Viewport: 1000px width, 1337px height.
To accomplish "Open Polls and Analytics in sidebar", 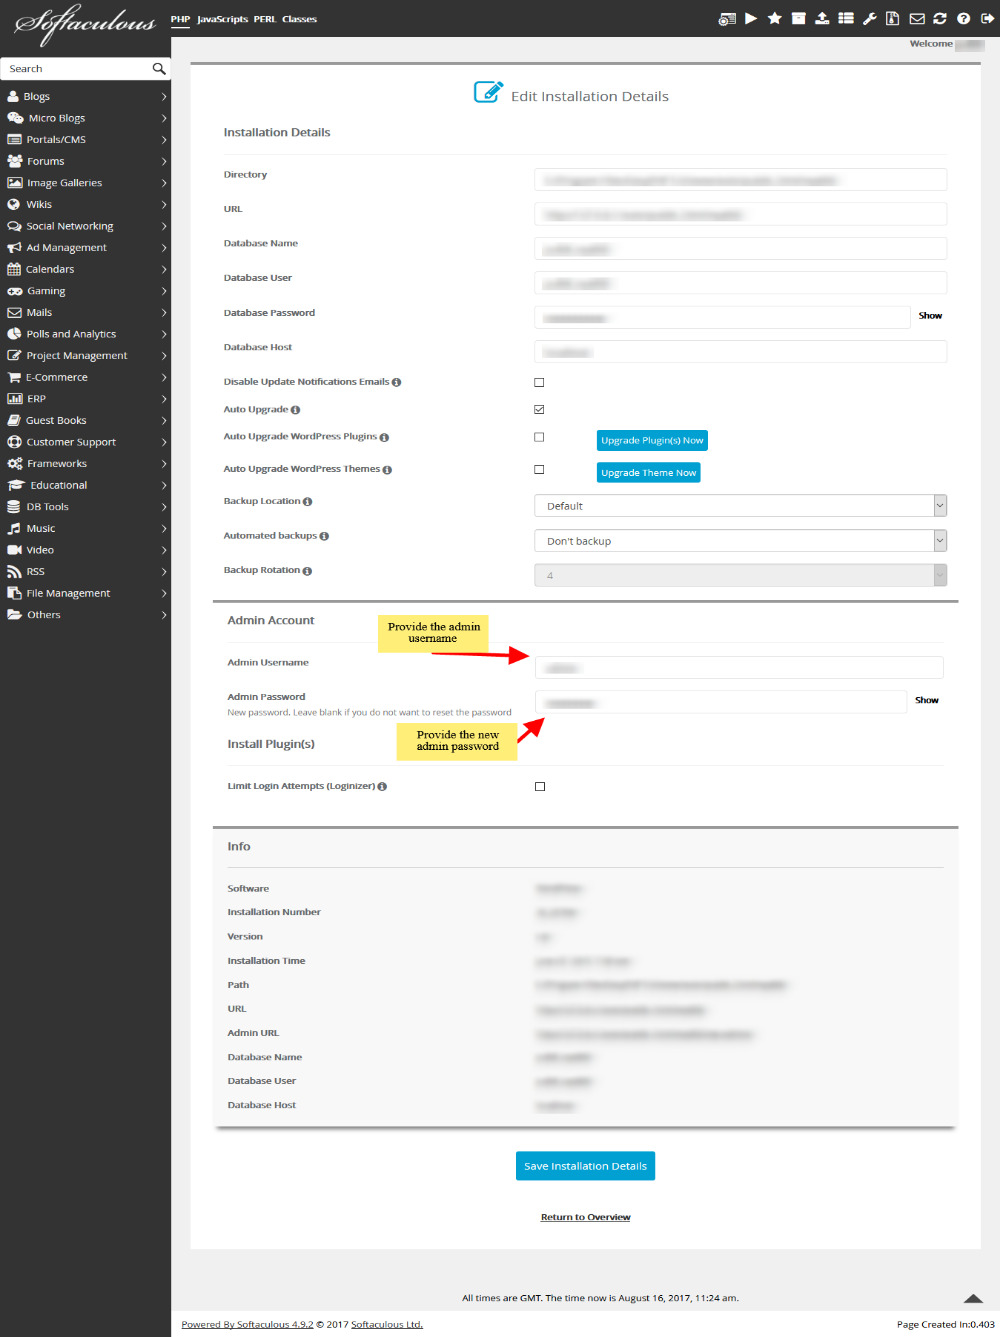I will click(71, 335).
